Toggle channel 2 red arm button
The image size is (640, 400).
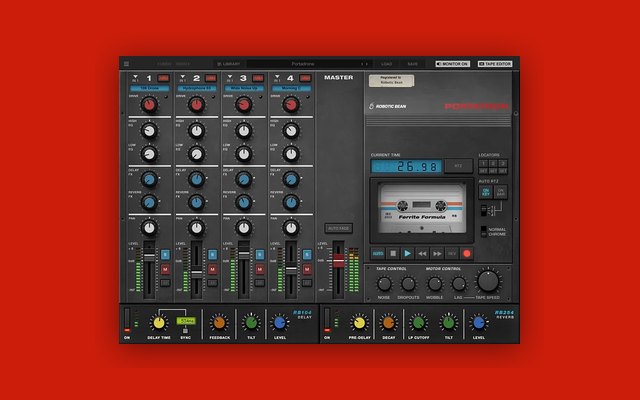[x=211, y=78]
